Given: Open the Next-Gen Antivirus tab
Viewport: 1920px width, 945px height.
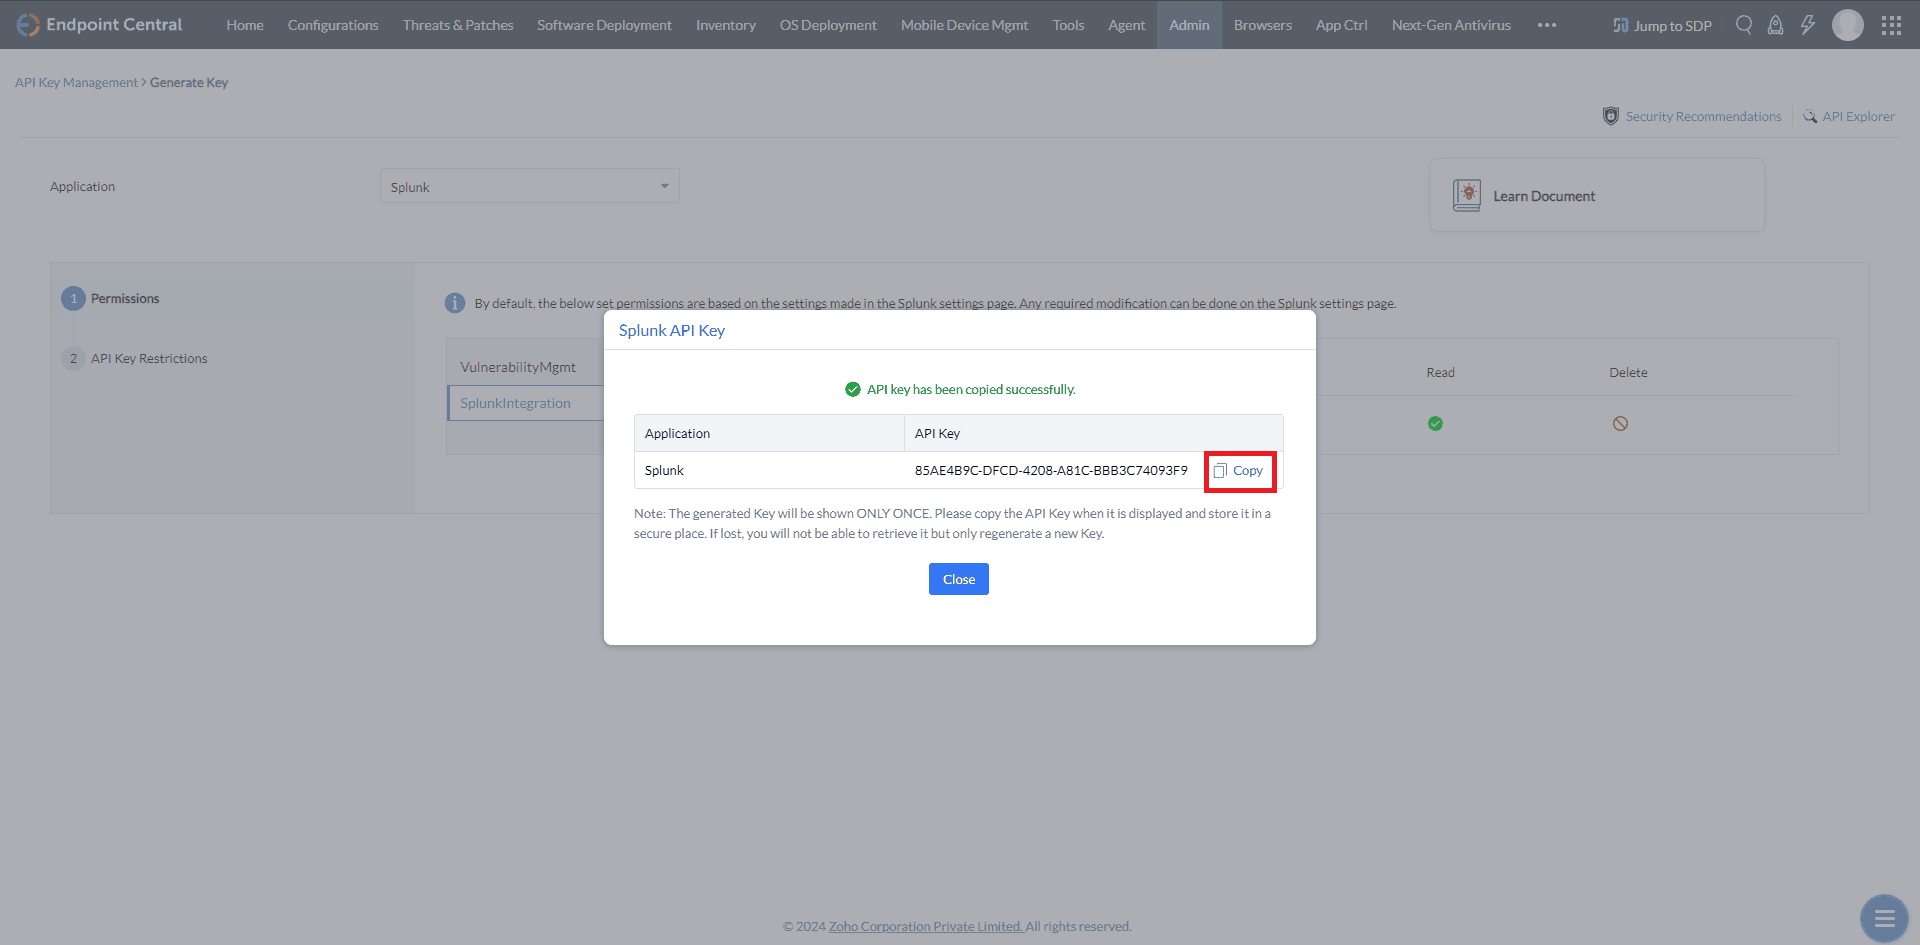Looking at the screenshot, I should [x=1451, y=25].
